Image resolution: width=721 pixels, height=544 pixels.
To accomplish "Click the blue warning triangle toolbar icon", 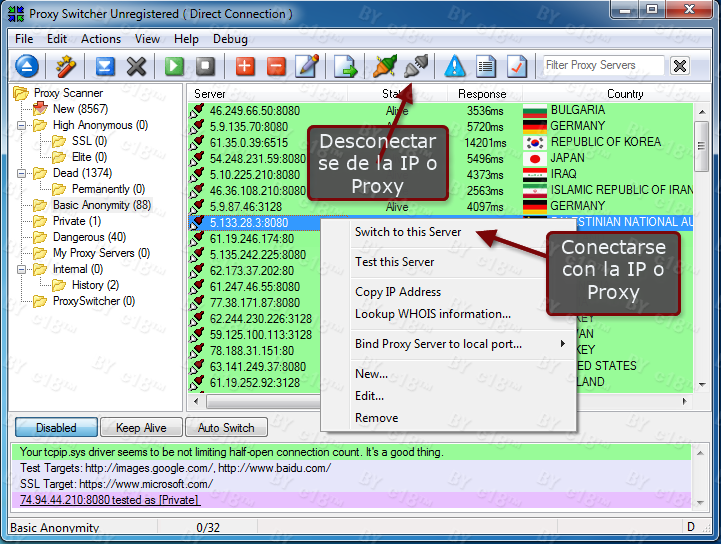I will [455, 67].
